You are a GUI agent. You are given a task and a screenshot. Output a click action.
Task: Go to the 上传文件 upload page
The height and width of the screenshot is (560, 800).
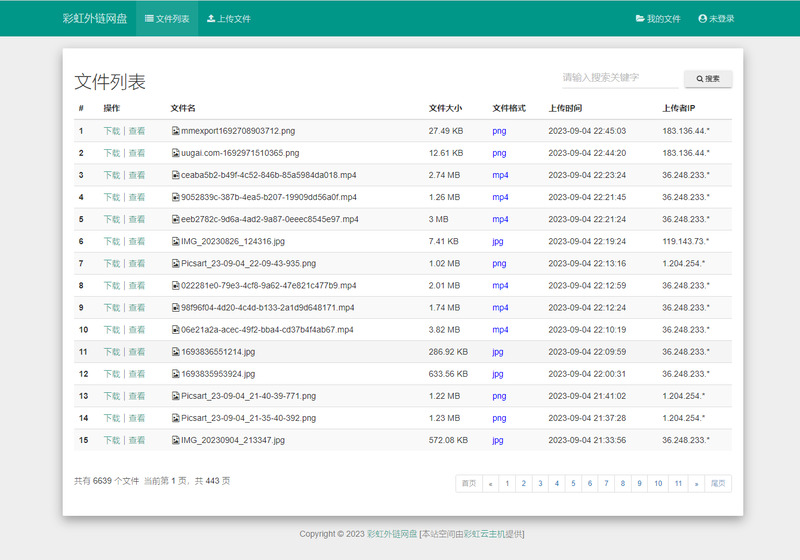click(228, 18)
